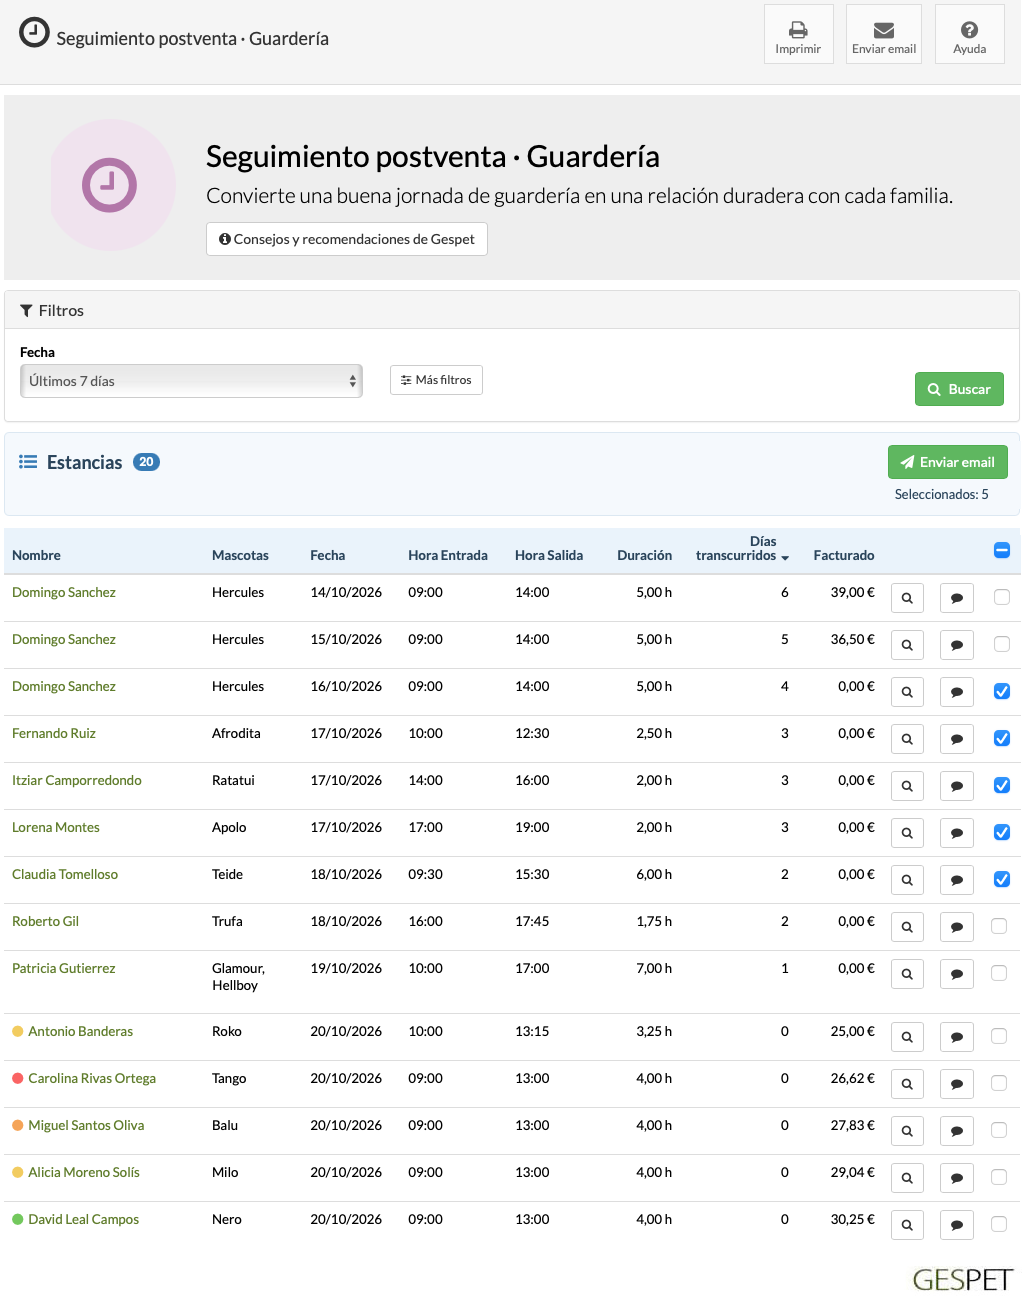The height and width of the screenshot is (1306, 1024).
Task: Click the Filtros panel header
Action: click(x=512, y=310)
